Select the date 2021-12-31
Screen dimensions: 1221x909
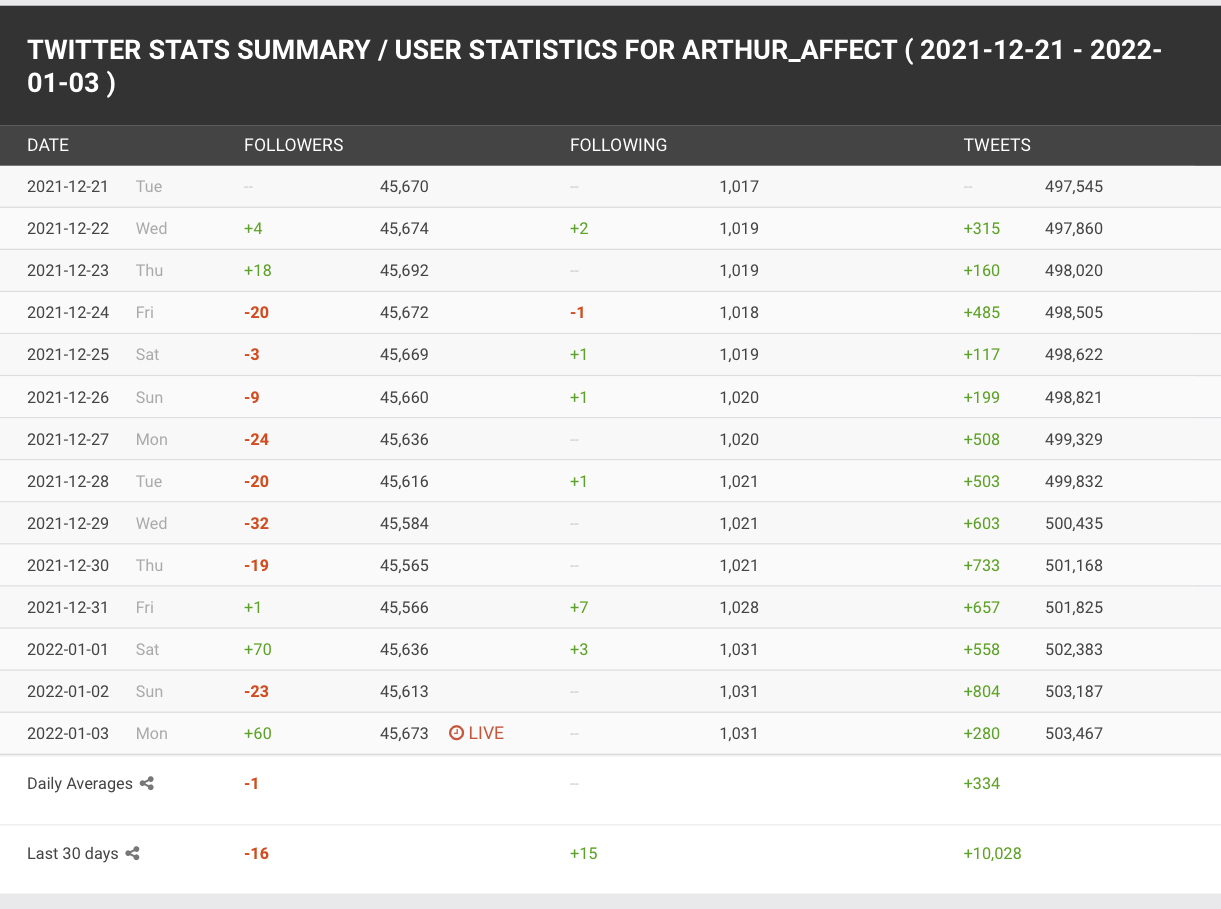[68, 607]
